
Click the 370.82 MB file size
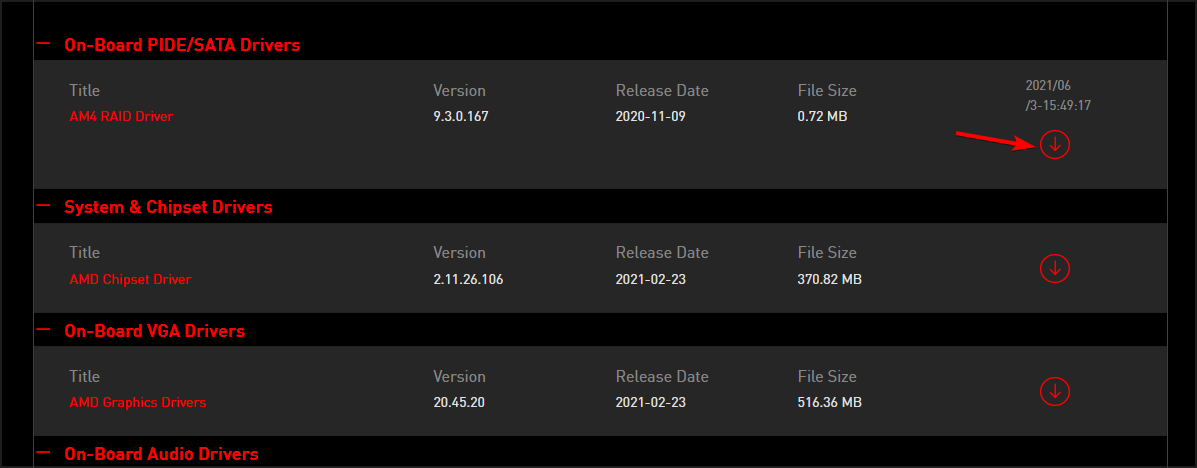click(x=829, y=279)
